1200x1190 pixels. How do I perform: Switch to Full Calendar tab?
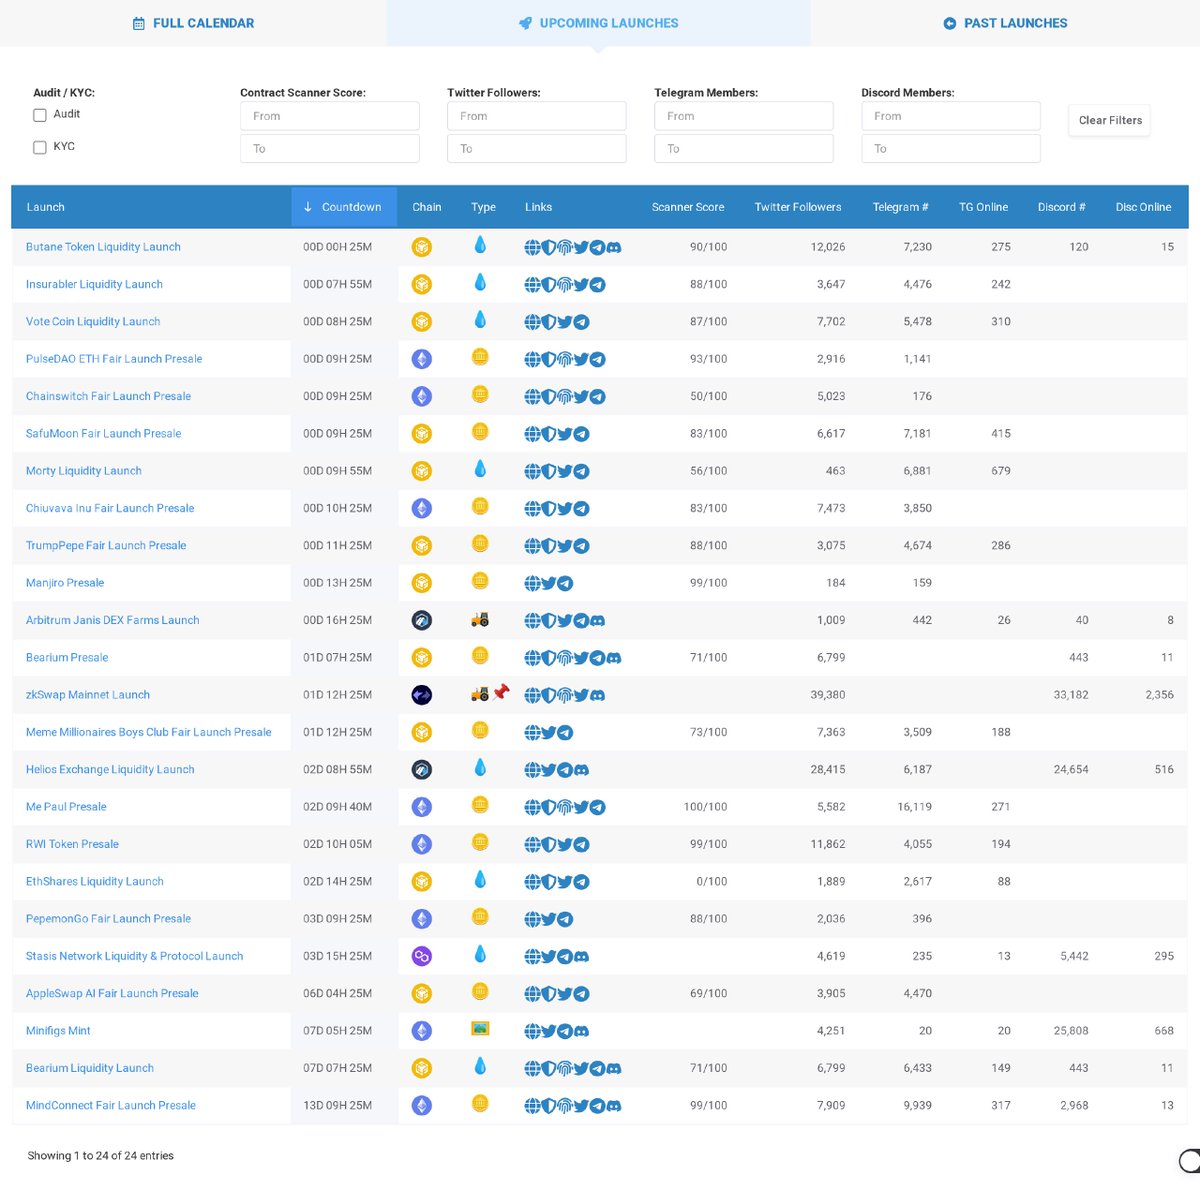tap(193, 23)
